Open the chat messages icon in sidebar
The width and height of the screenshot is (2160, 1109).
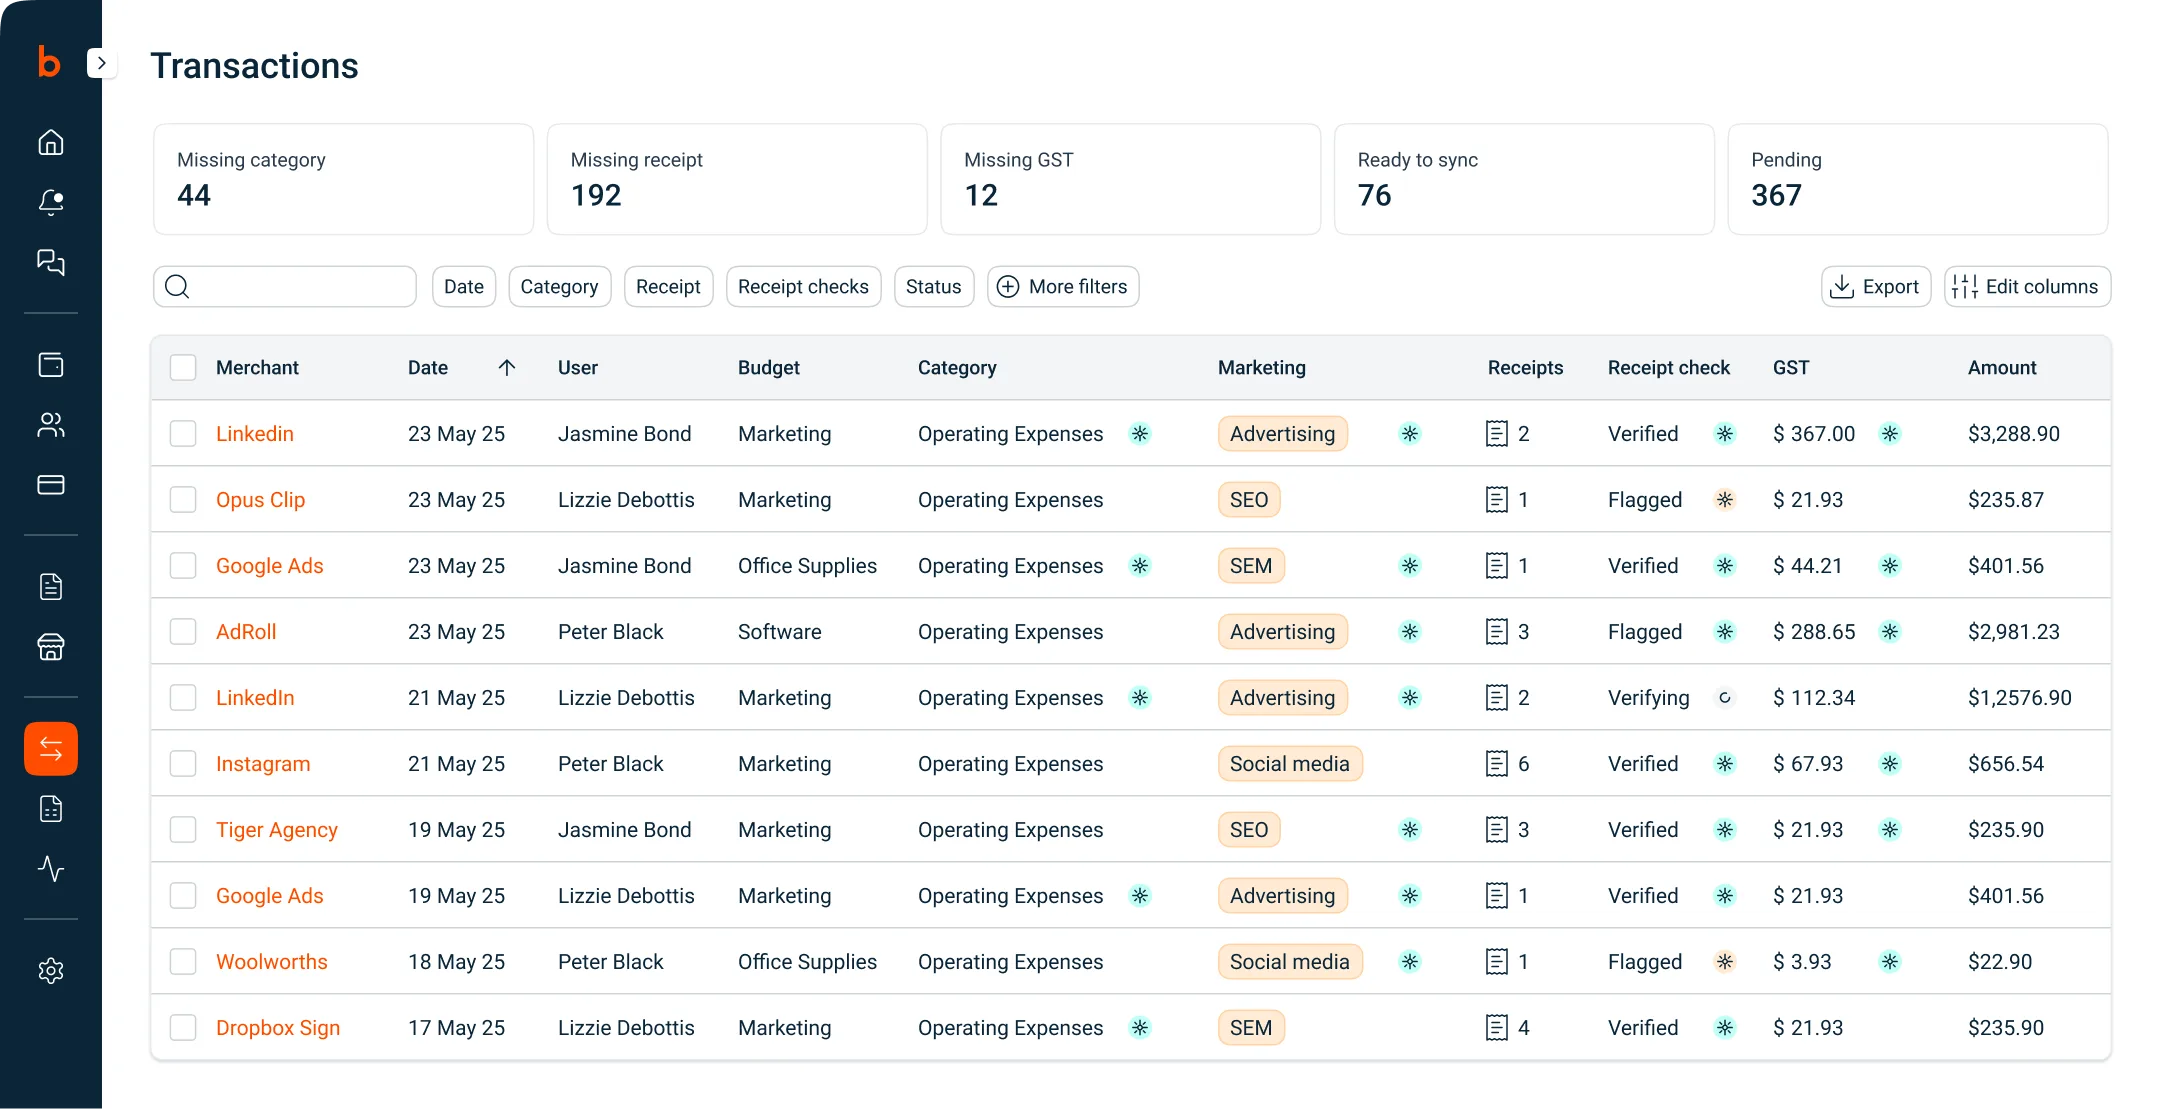coord(50,263)
